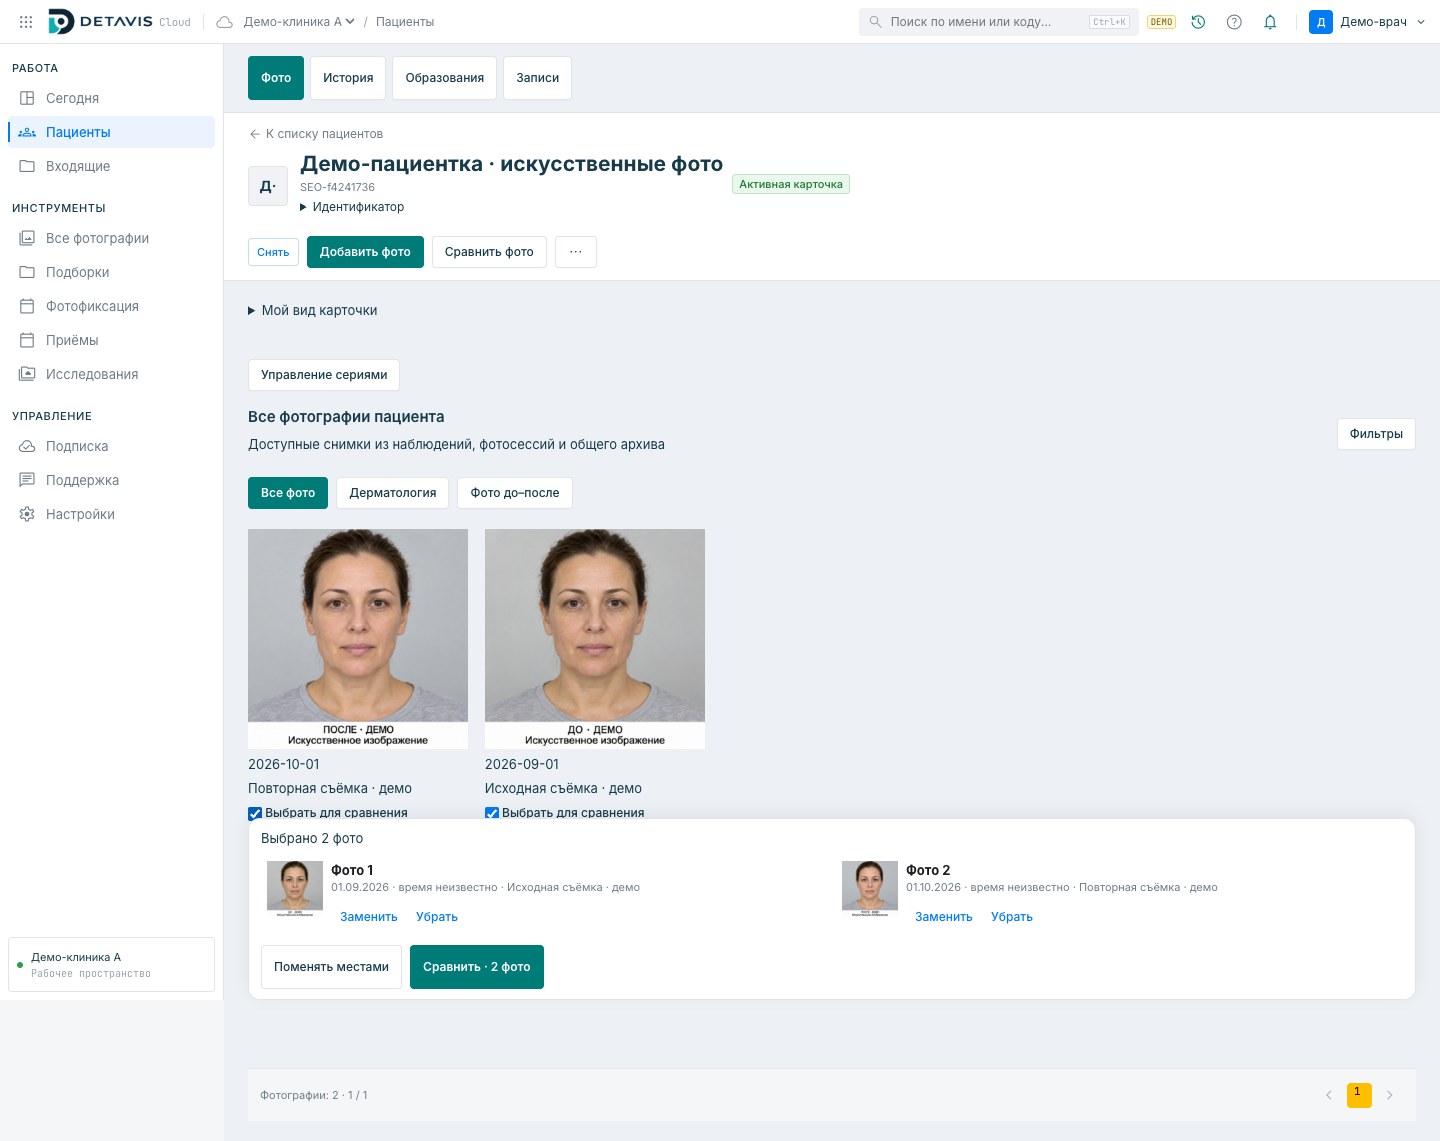
Task: Click the Detavis Cloud logo
Action: (119, 21)
